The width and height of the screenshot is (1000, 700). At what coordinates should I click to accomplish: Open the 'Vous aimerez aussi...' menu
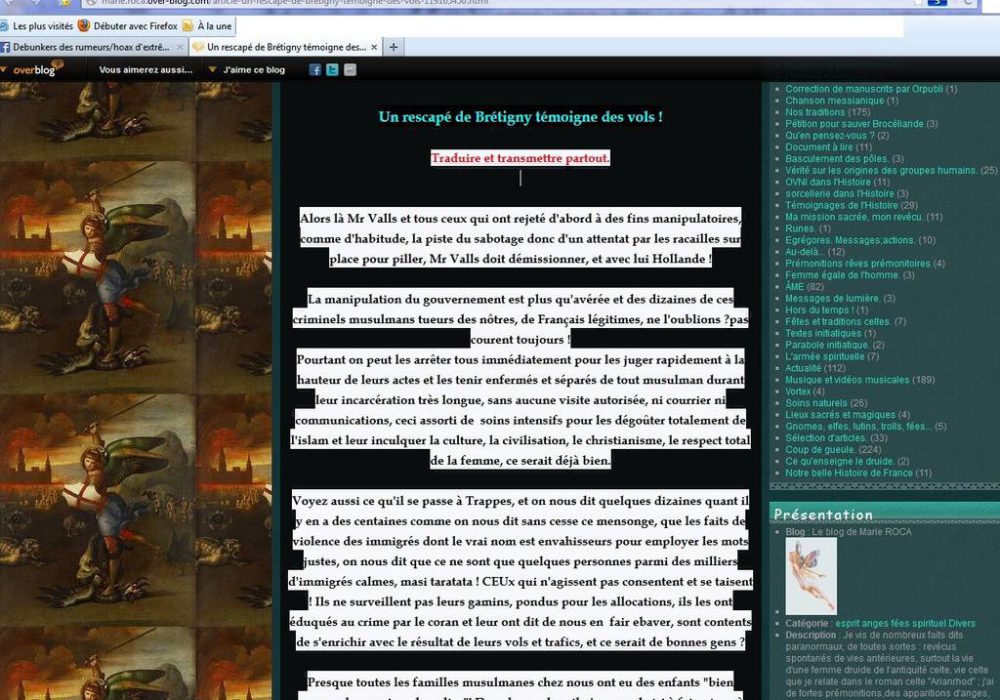145,70
